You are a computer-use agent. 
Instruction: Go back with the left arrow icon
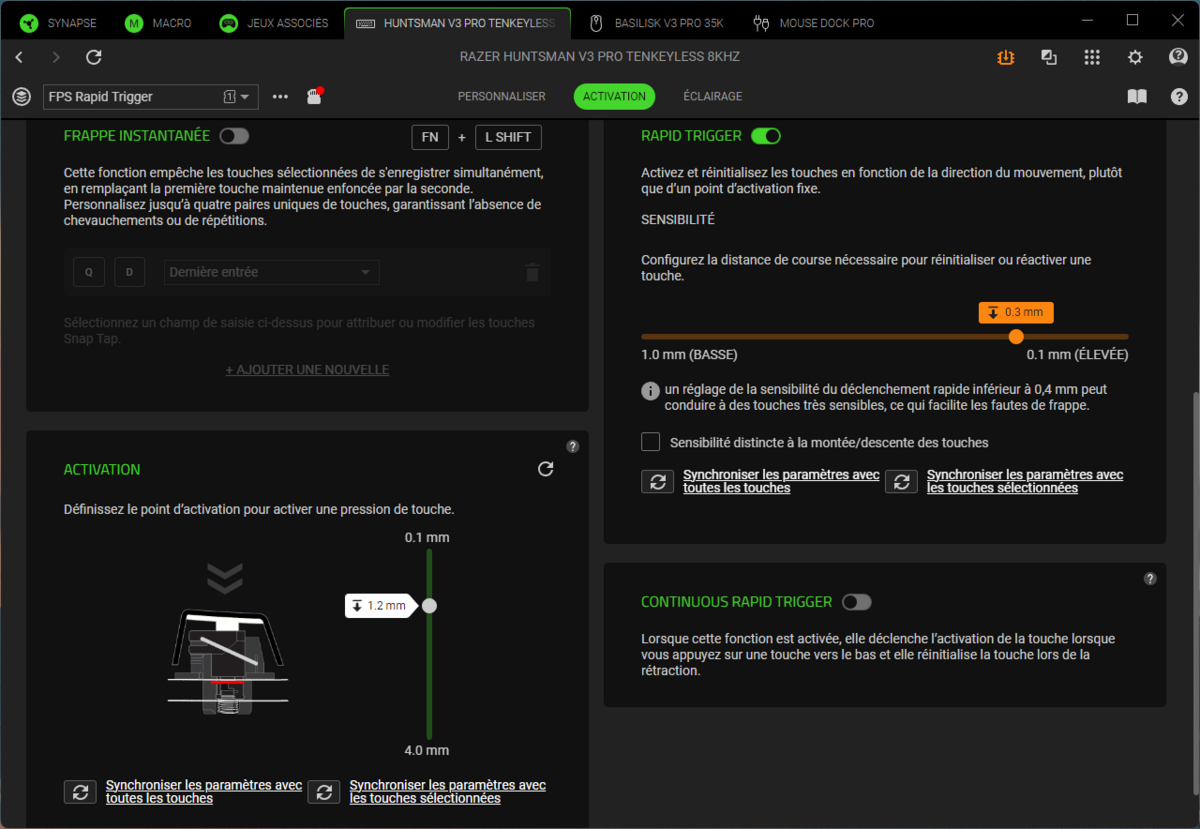pos(20,58)
